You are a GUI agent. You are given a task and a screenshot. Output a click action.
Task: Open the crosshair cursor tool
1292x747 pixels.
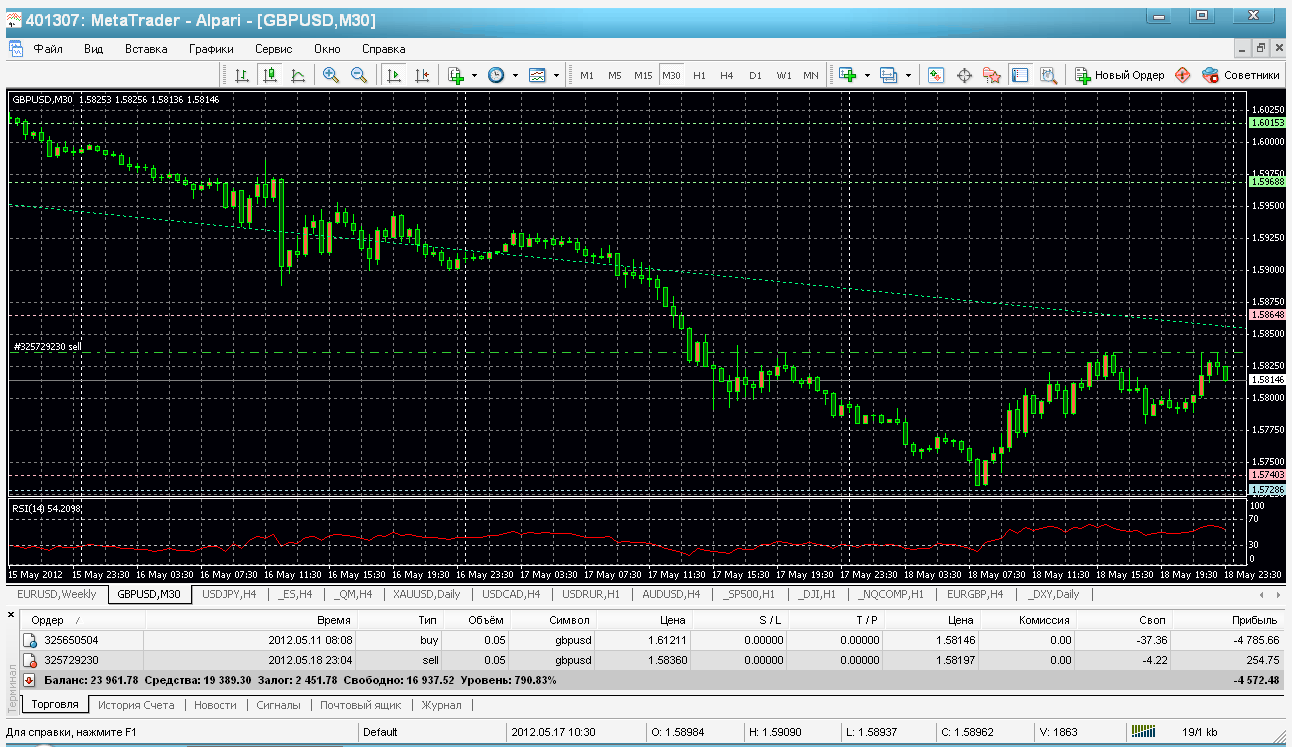click(x=965, y=75)
